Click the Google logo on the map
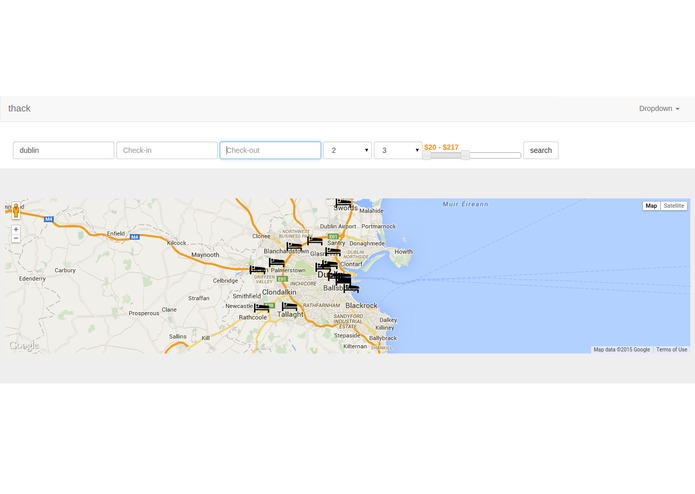The height and width of the screenshot is (494, 695). pyautogui.click(x=24, y=346)
